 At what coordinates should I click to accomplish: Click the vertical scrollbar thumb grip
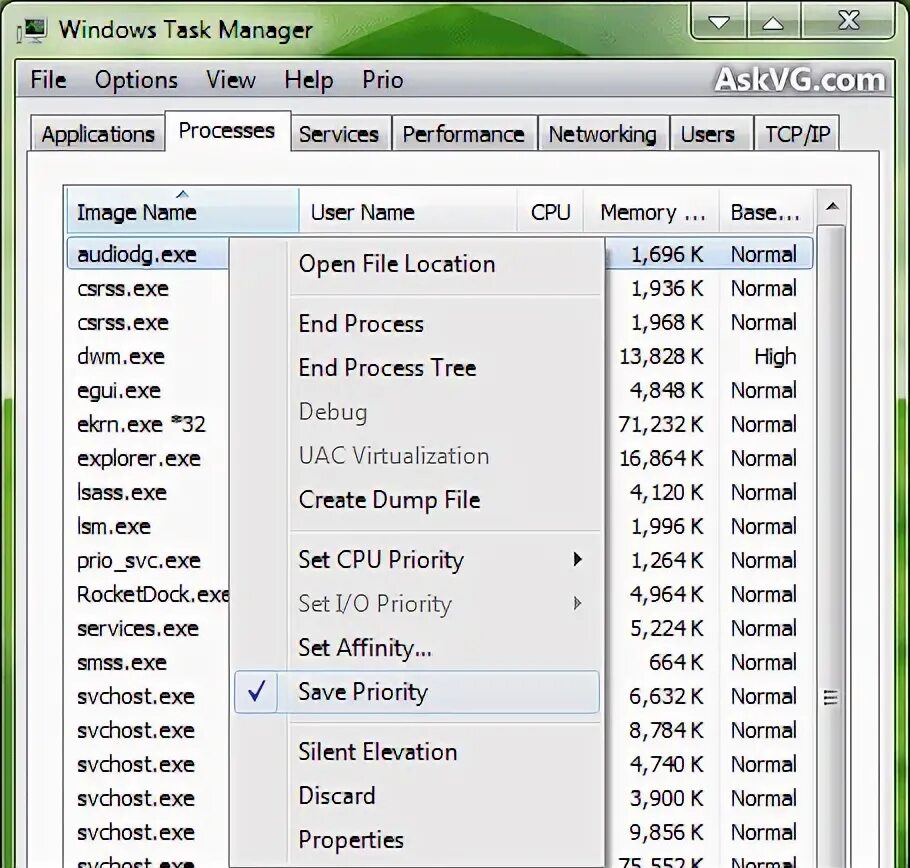coord(831,697)
